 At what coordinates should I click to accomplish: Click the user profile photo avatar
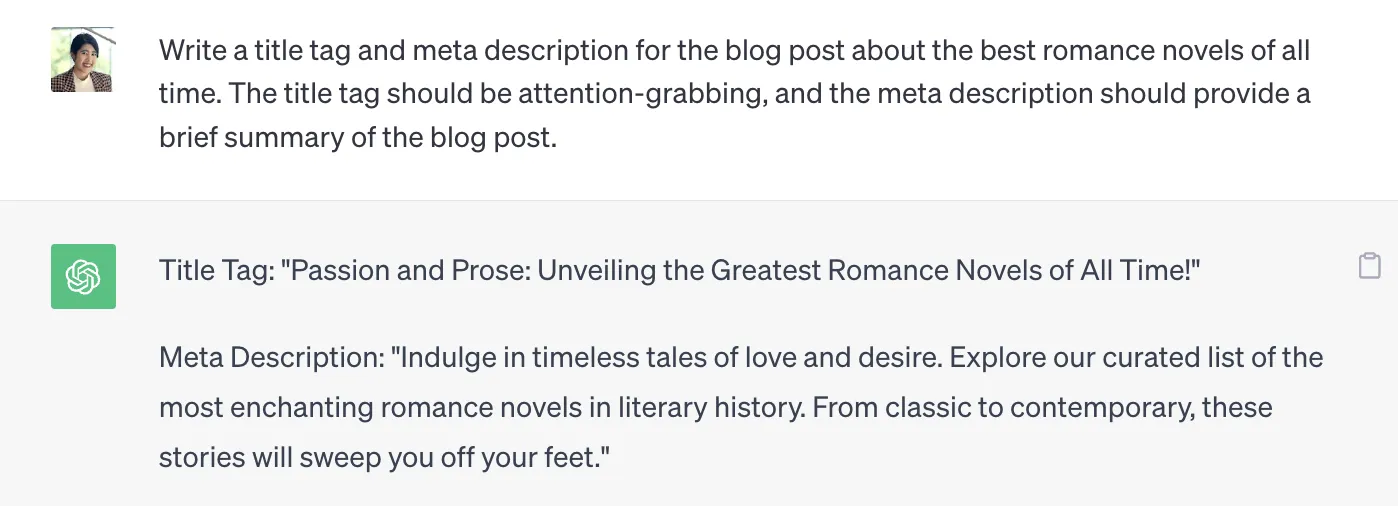(x=83, y=59)
